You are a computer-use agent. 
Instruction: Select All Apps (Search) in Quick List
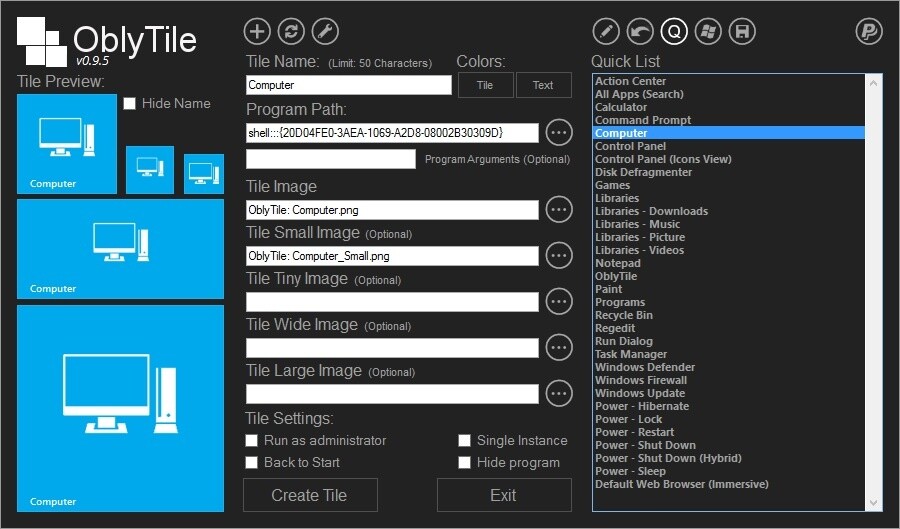click(x=639, y=94)
